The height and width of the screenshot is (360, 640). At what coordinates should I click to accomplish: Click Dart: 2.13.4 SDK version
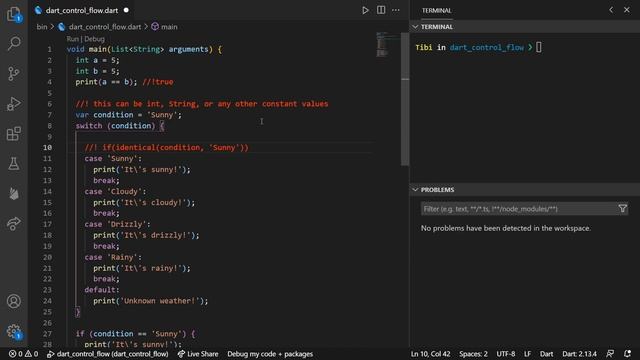point(579,354)
